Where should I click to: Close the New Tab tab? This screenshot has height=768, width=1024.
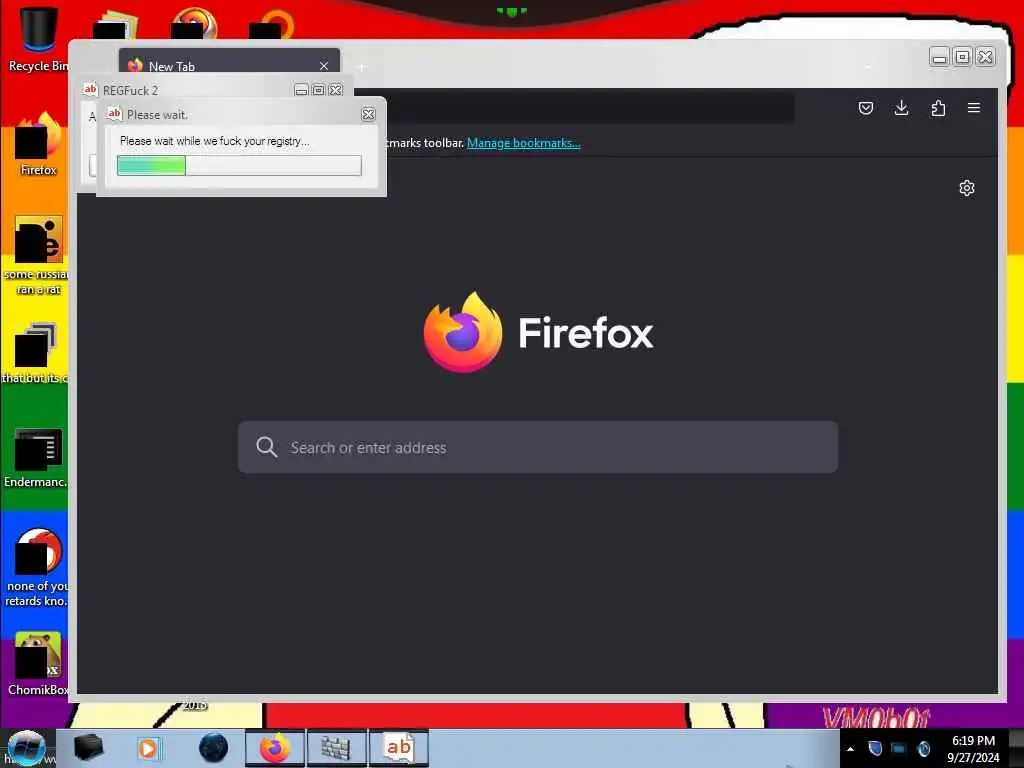pyautogui.click(x=324, y=66)
